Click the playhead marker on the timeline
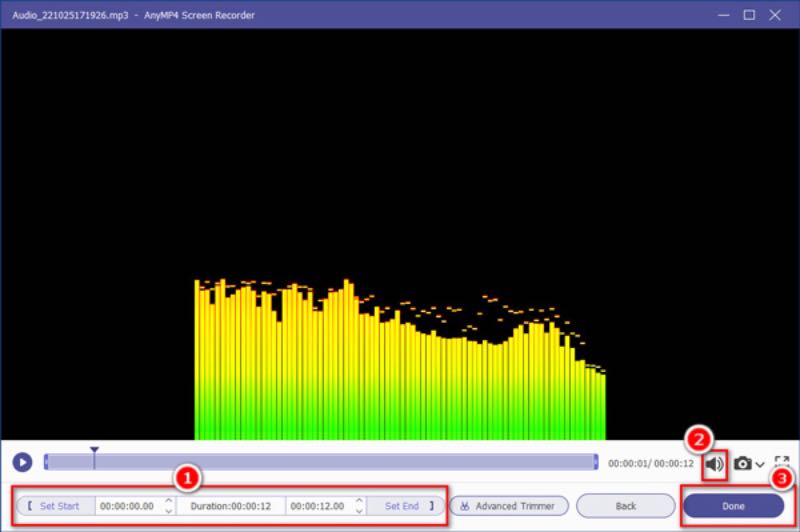The height and width of the screenshot is (532, 800). [x=94, y=453]
